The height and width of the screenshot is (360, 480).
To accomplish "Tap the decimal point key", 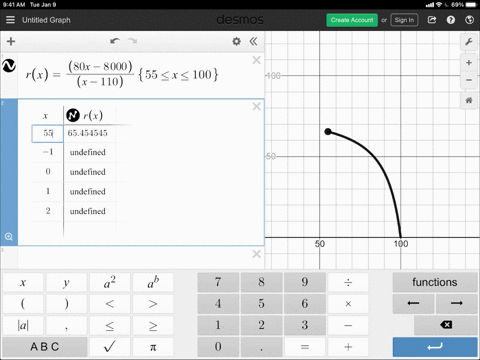I will 261,347.
